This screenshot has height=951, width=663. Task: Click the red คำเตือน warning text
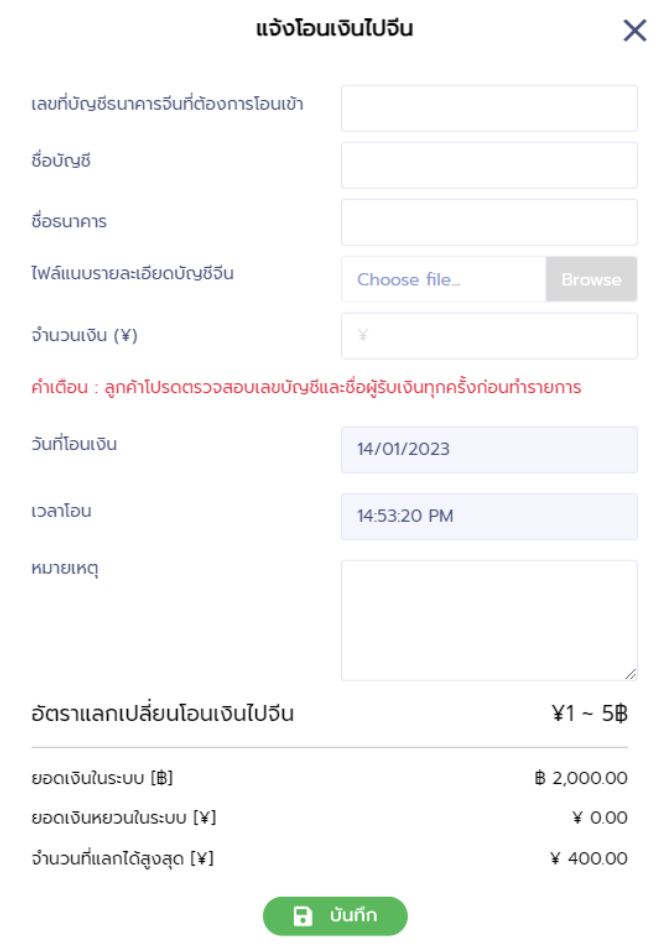pyautogui.click(x=306, y=387)
